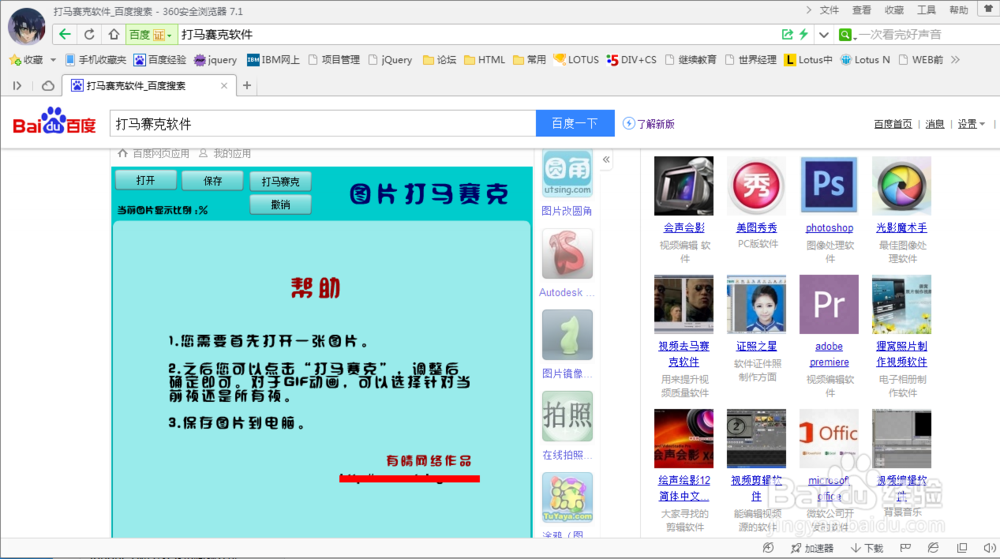This screenshot has width=1000, height=559.
Task: Open the 图片改圆角 app icon
Action: [x=567, y=173]
